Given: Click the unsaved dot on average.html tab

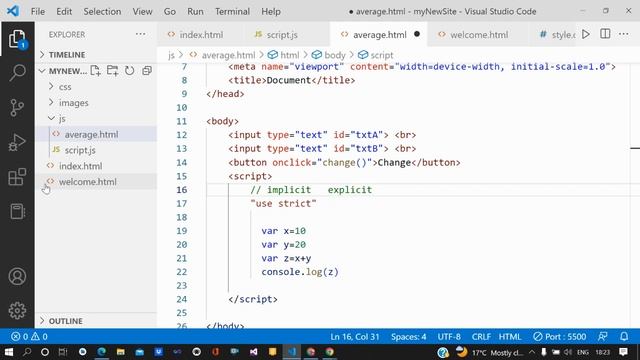Looking at the screenshot, I should (x=417, y=34).
